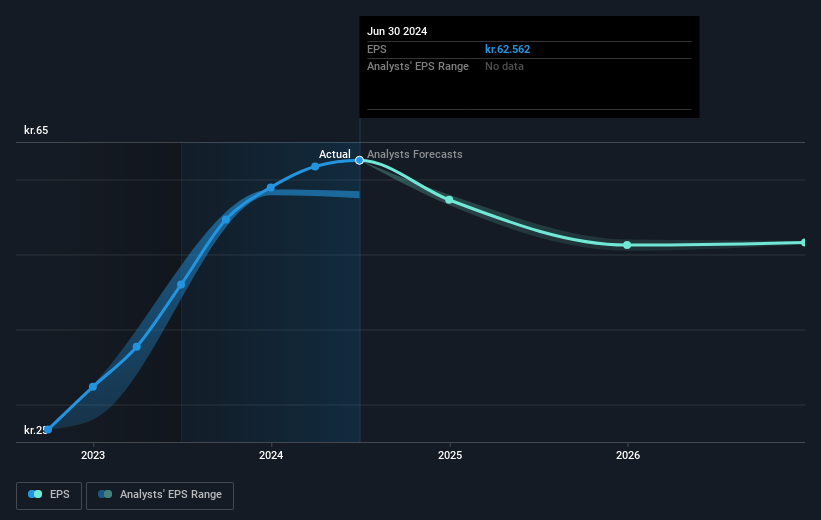Toggle the EPS legend series

(x=49, y=495)
